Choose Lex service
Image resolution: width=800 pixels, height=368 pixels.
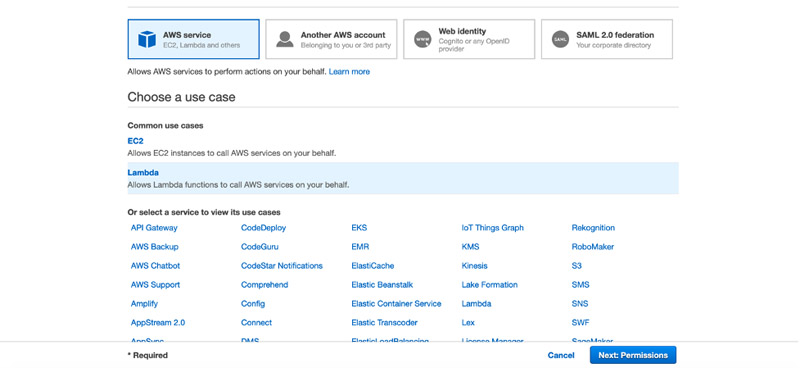(468, 323)
